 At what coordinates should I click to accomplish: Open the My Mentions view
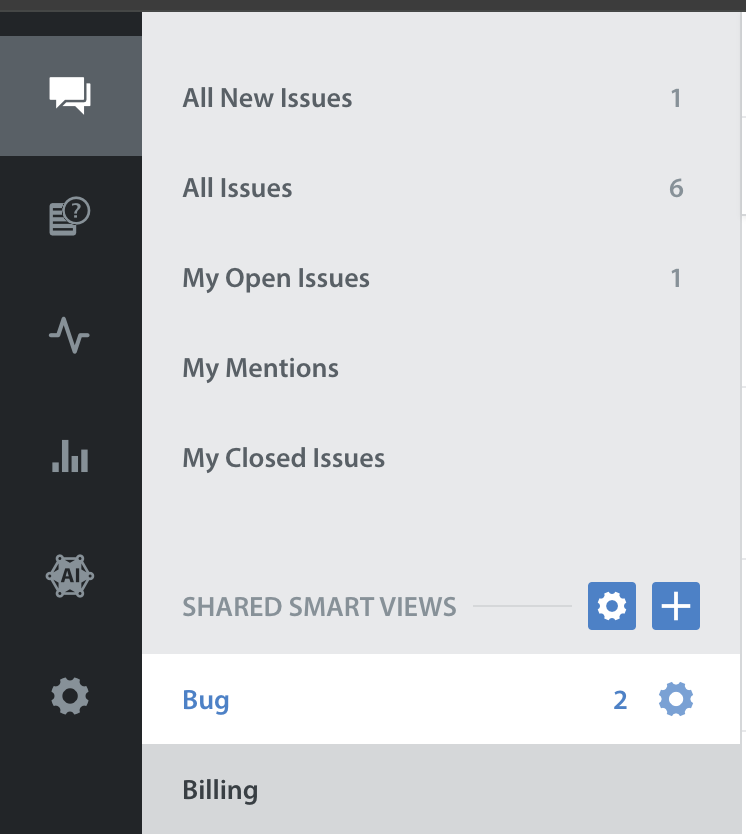441,368
